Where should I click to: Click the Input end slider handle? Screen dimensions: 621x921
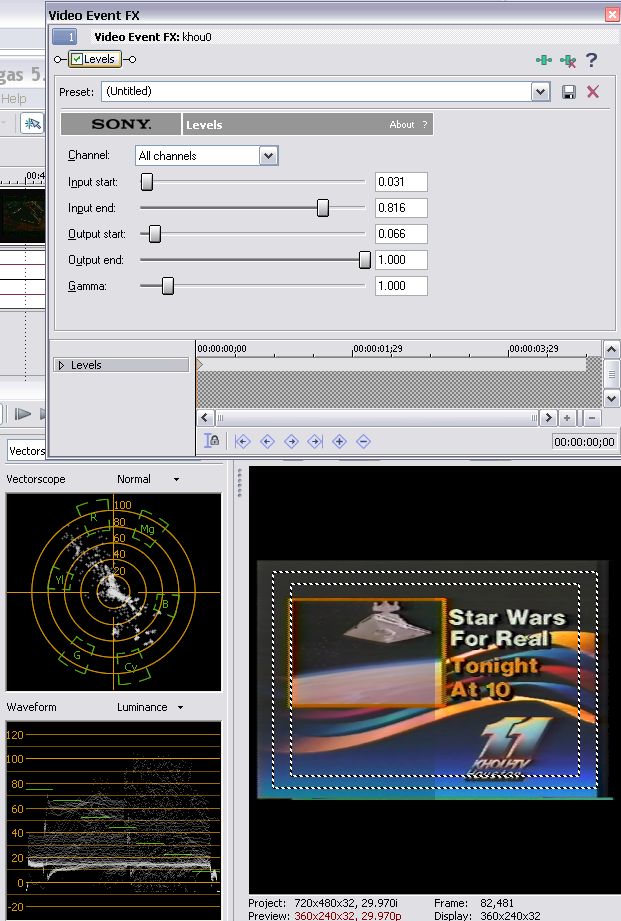click(x=323, y=207)
